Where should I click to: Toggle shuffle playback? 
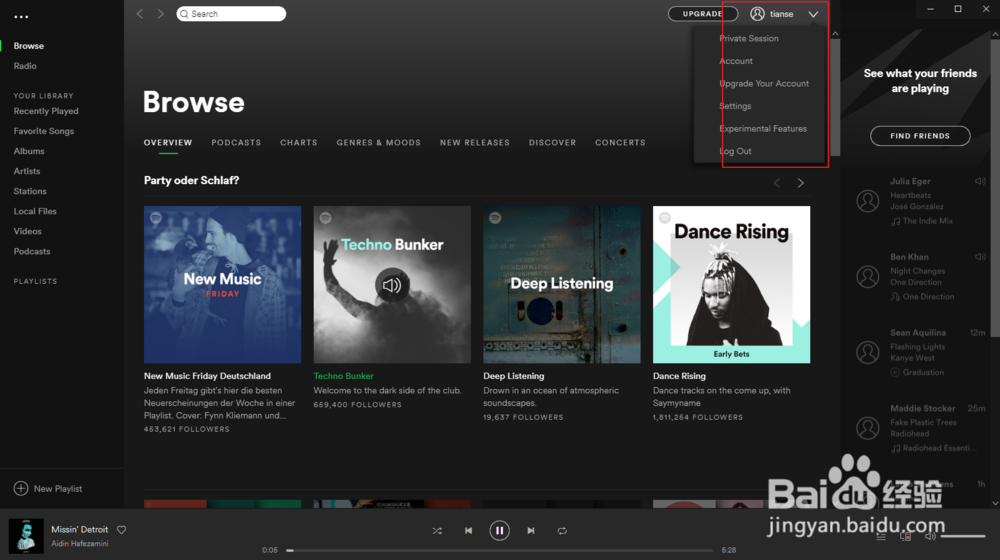(x=437, y=531)
